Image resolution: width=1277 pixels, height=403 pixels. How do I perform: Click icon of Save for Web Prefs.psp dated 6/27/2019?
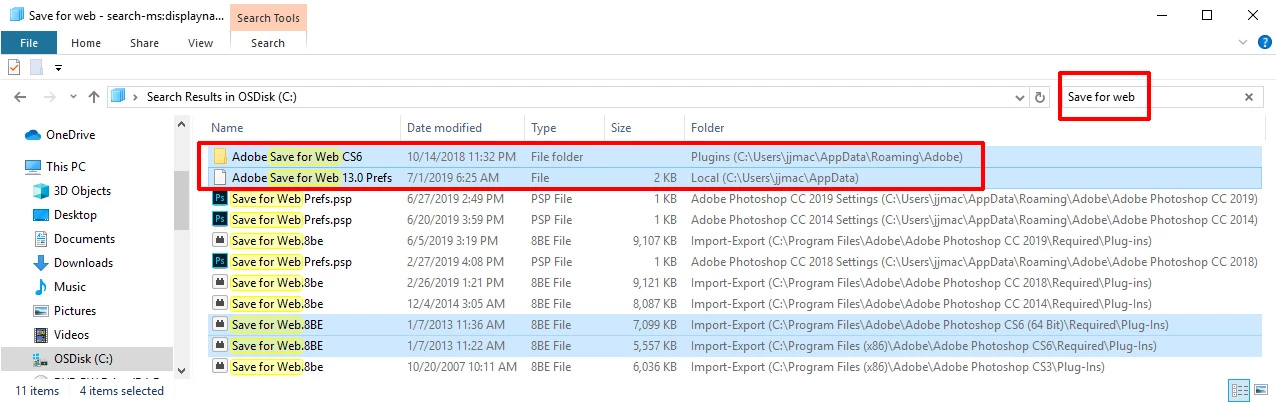(x=219, y=199)
